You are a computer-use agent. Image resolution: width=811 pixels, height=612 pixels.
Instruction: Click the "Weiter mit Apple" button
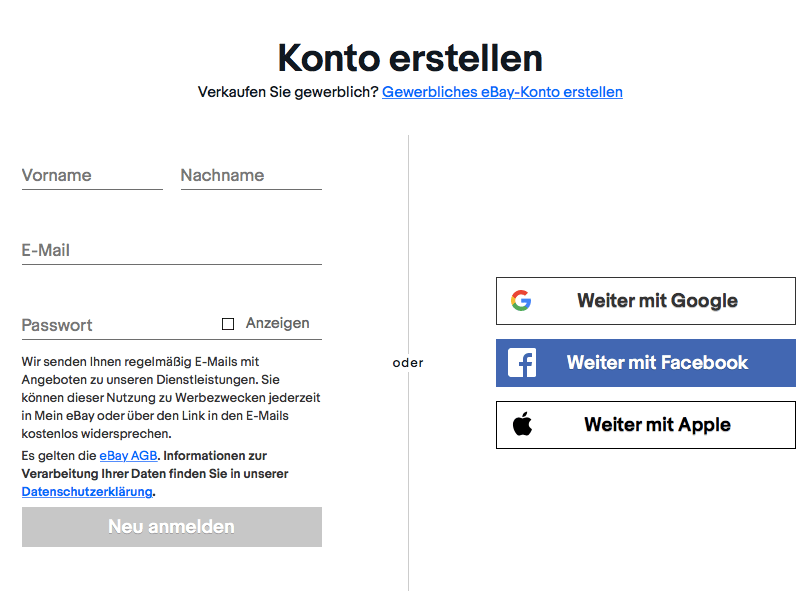645,424
